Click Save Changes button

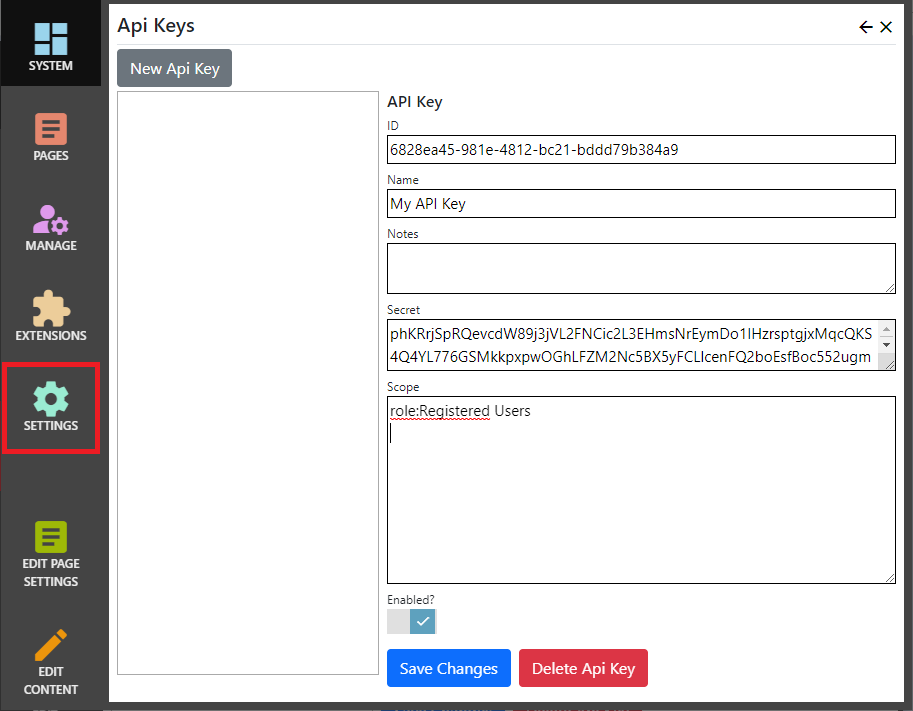[448, 668]
